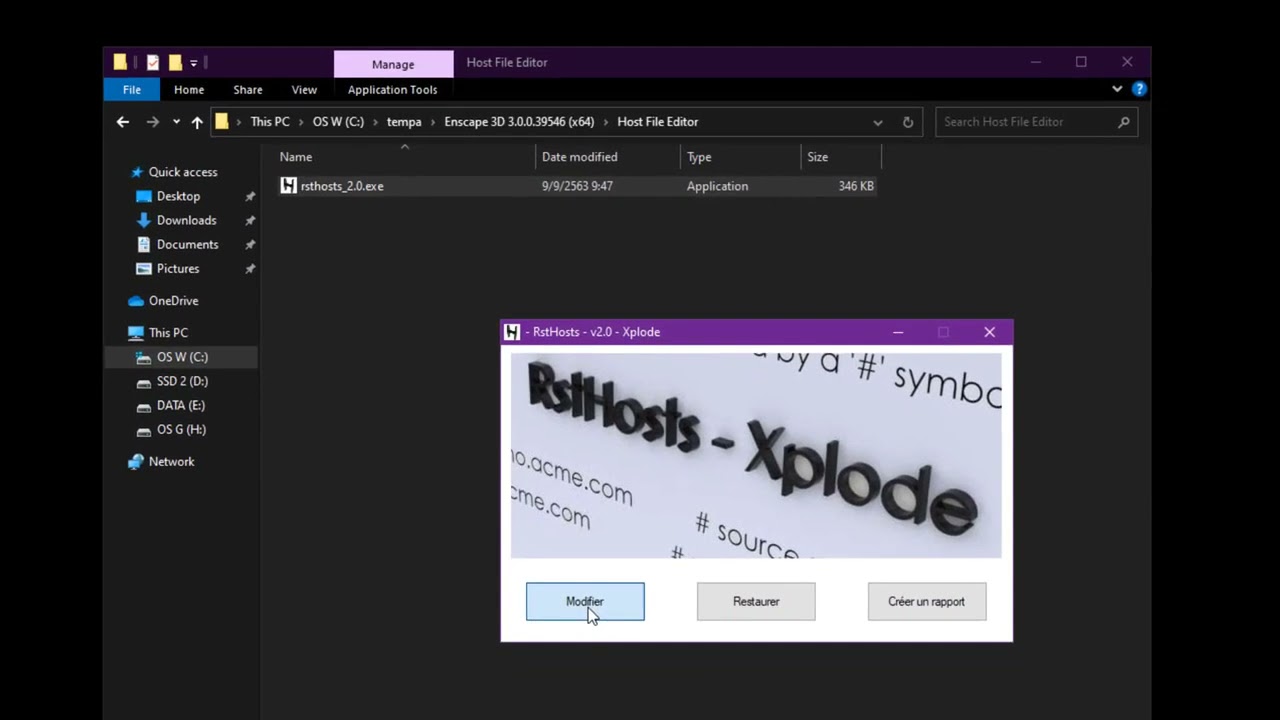The image size is (1280, 720).
Task: Open the recent locations dropdown arrow
Action: [176, 122]
